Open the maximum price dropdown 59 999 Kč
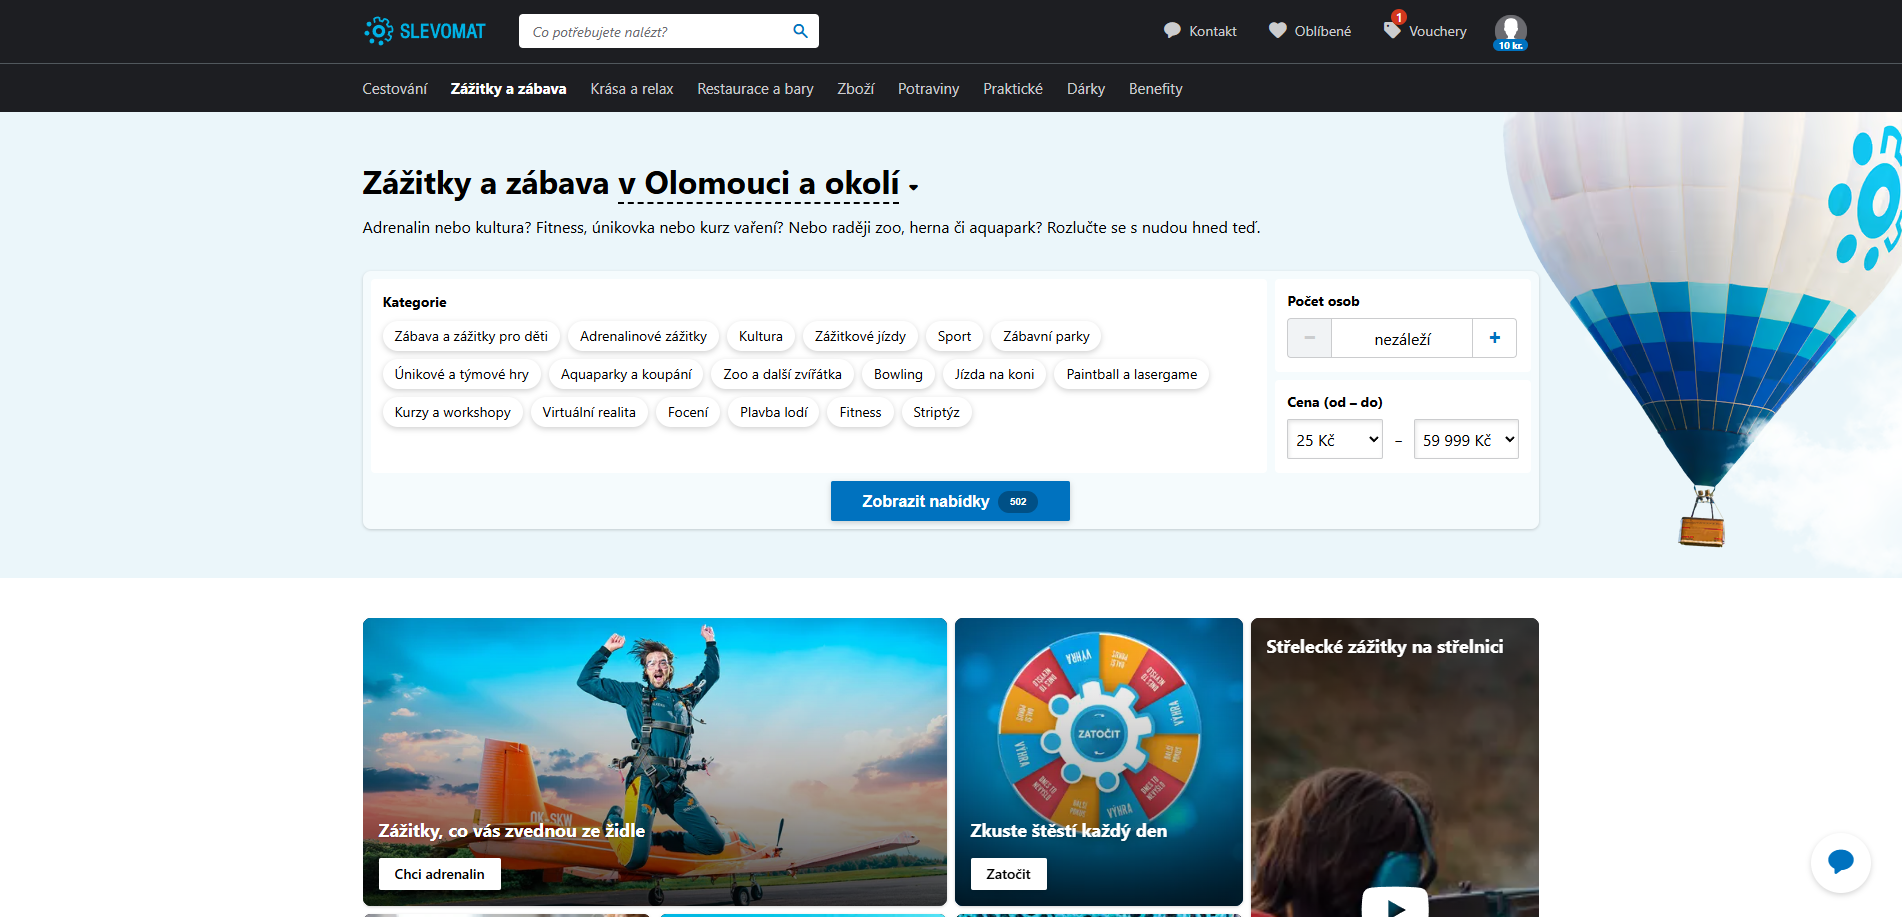Screen dimensions: 1902x917 click(1466, 439)
